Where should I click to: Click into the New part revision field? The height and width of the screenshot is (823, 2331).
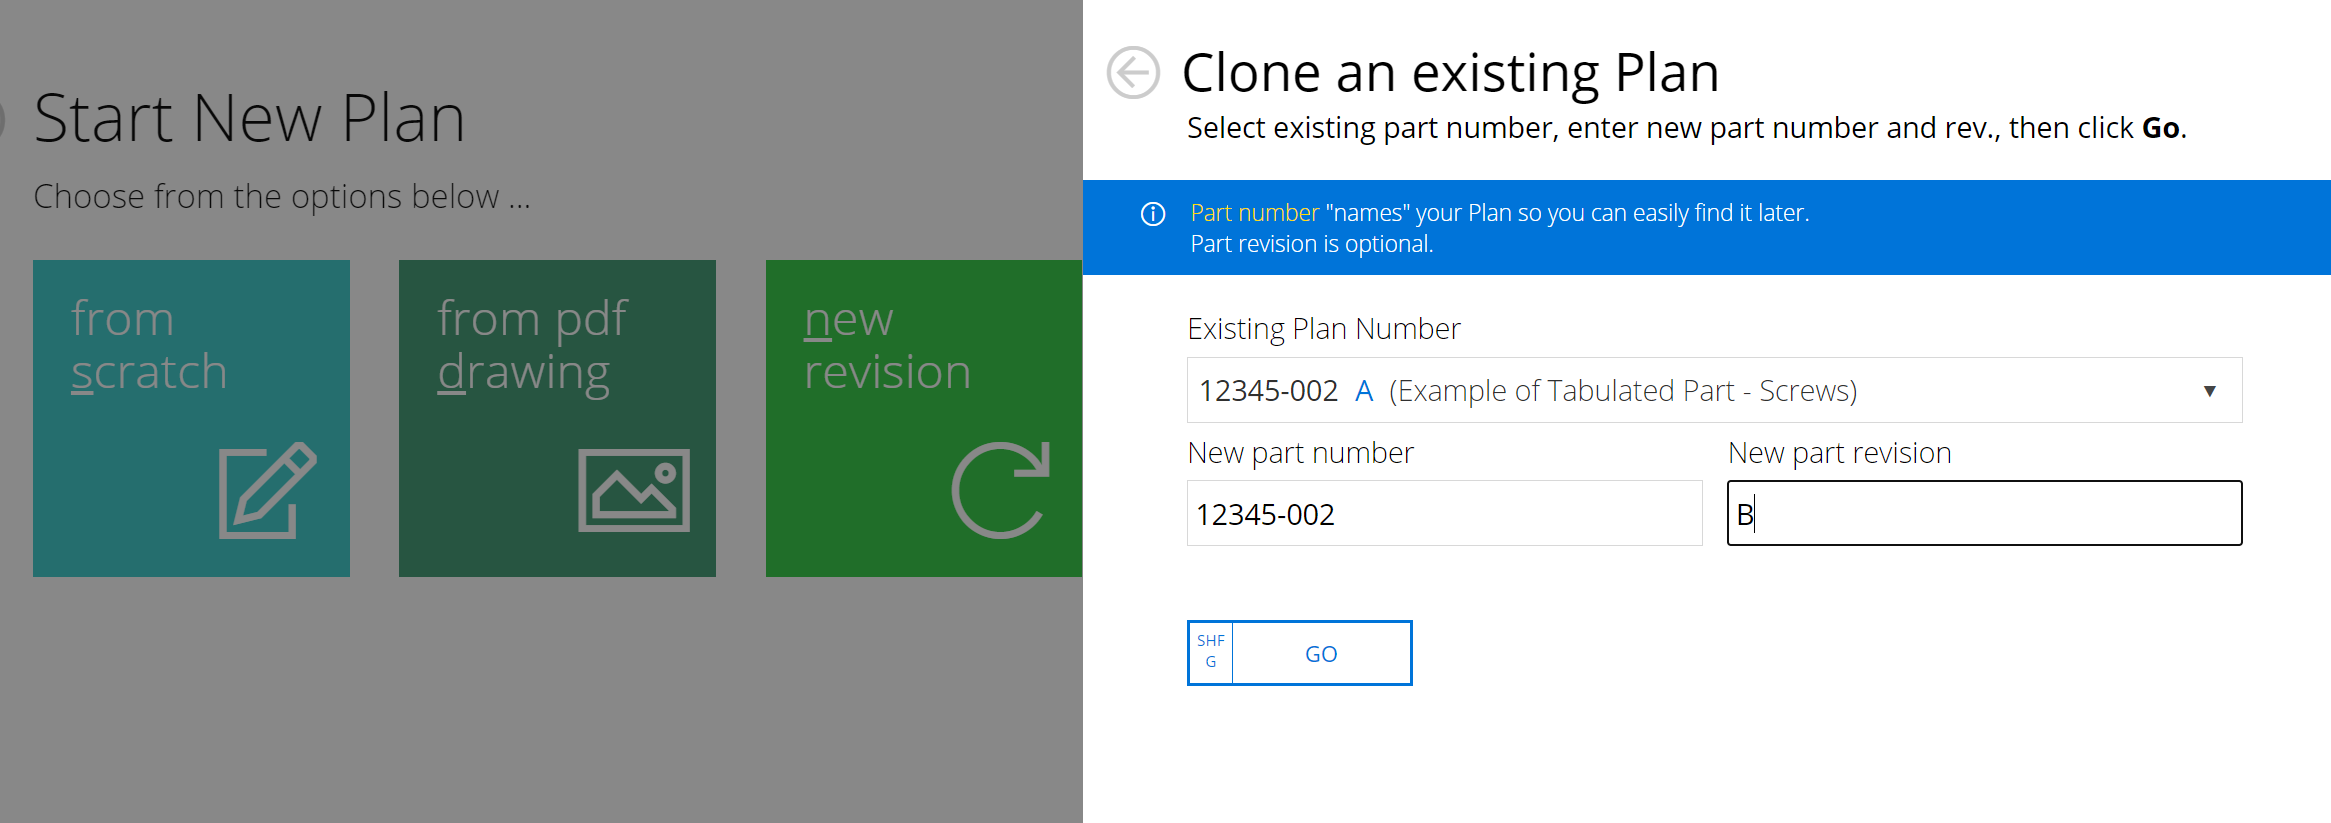click(1984, 514)
